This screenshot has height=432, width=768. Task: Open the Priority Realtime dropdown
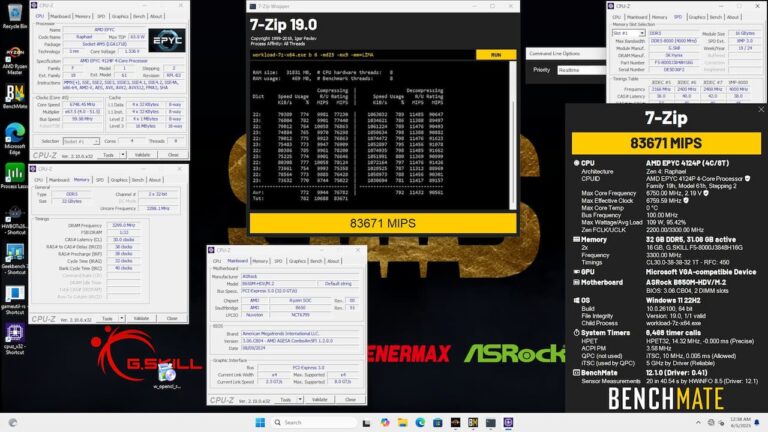[581, 70]
